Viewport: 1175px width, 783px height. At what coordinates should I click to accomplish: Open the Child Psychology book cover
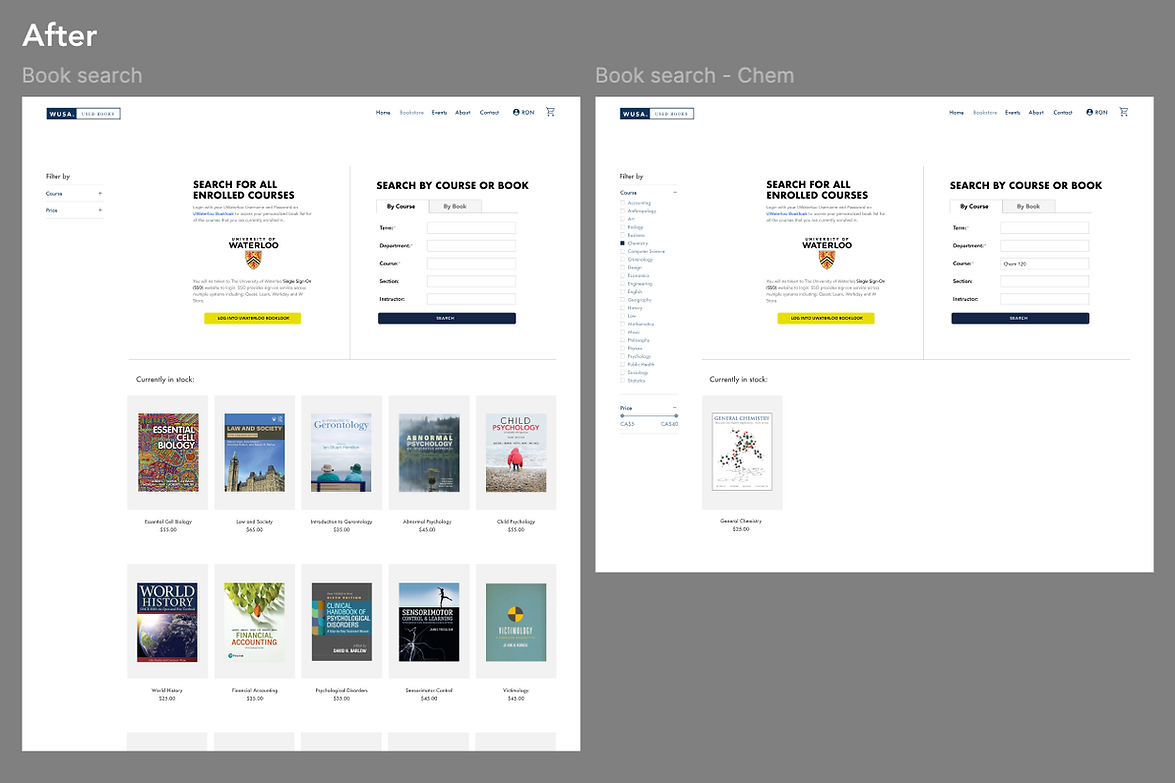516,453
